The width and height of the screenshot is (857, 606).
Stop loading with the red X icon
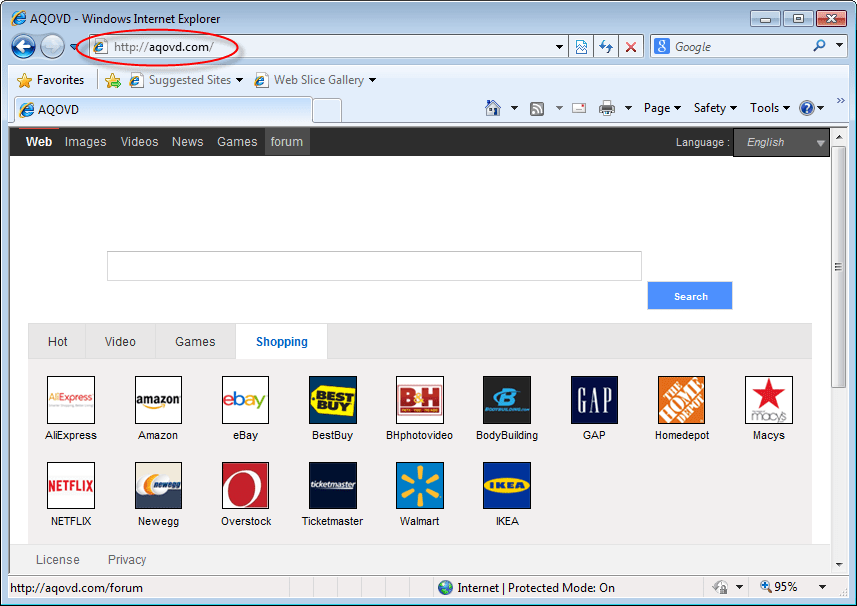point(631,47)
